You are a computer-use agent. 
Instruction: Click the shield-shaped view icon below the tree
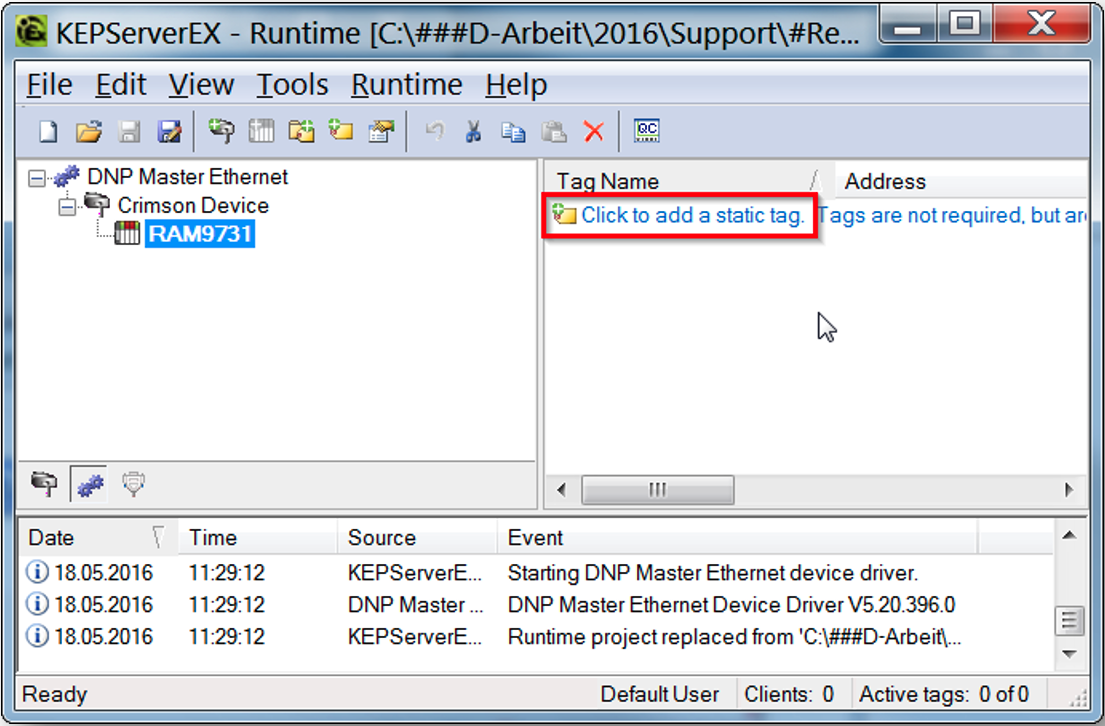pos(133,484)
